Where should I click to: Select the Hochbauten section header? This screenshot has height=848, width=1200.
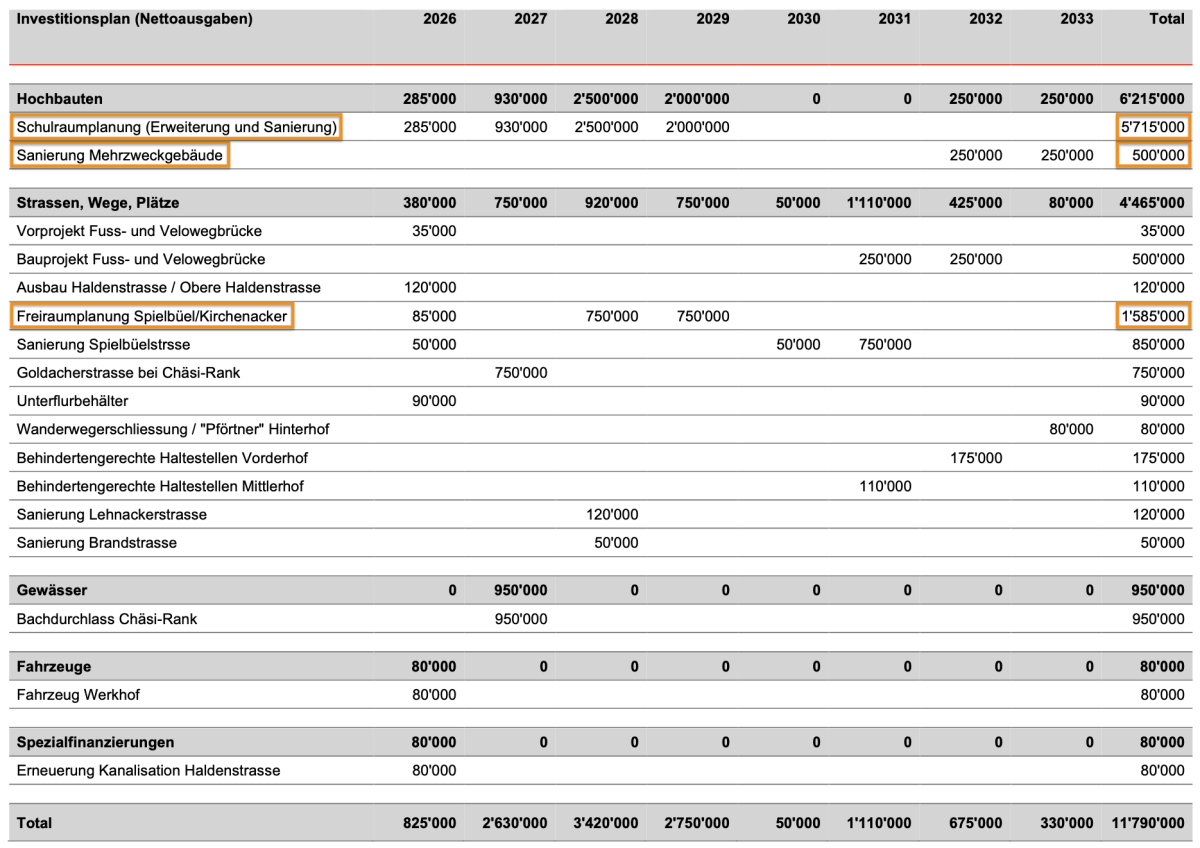point(60,99)
